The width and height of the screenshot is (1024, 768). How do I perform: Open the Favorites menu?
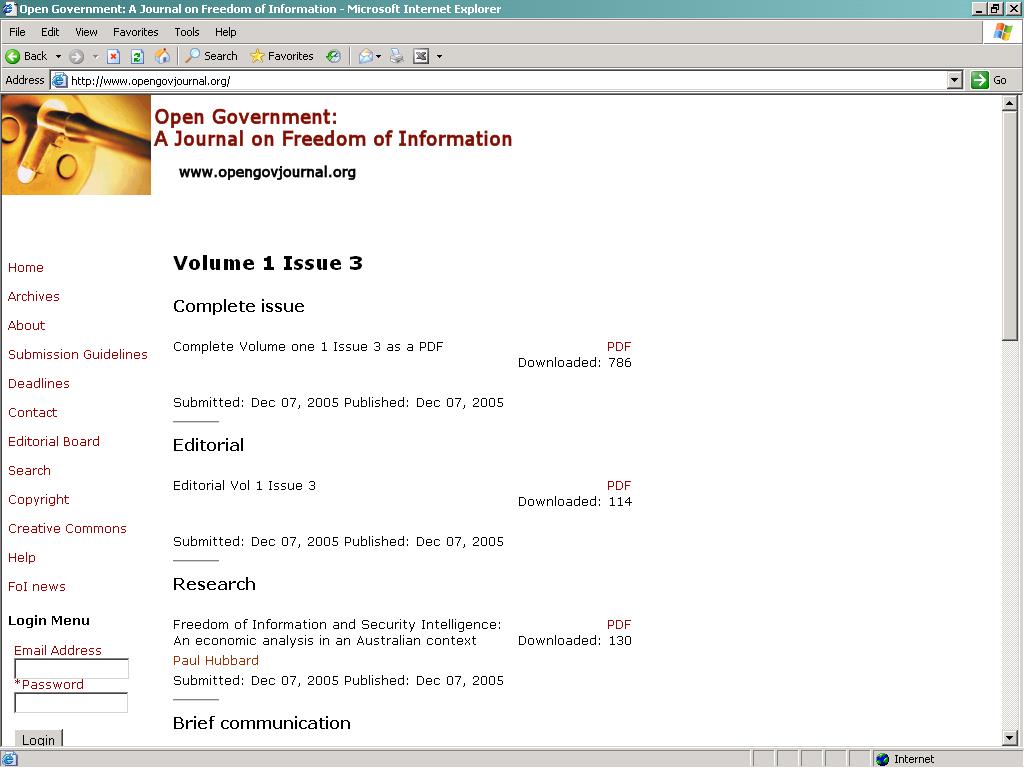pyautogui.click(x=135, y=32)
